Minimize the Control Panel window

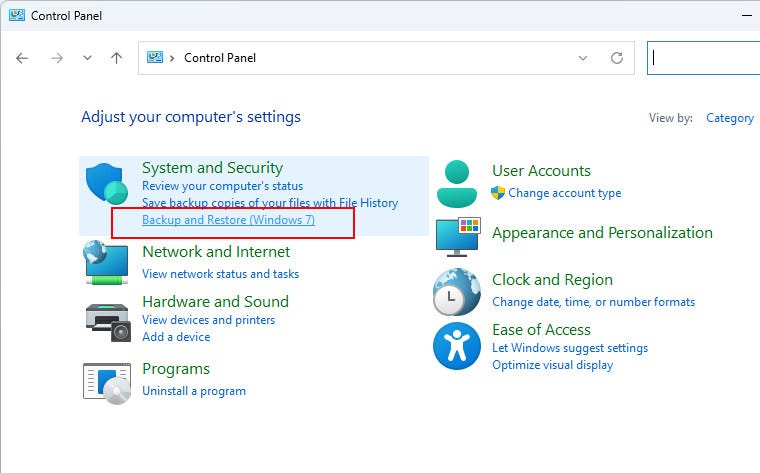click(747, 16)
